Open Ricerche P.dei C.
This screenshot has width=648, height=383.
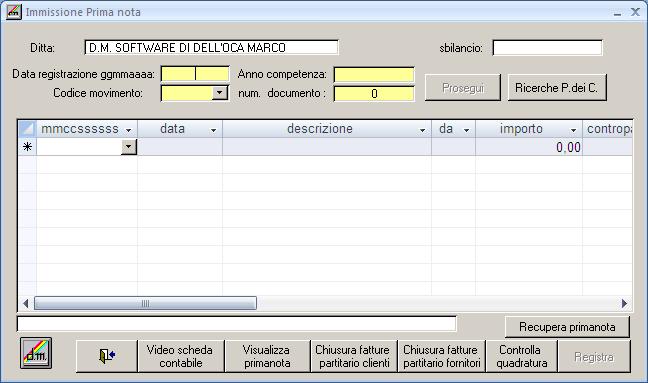[x=557, y=88]
